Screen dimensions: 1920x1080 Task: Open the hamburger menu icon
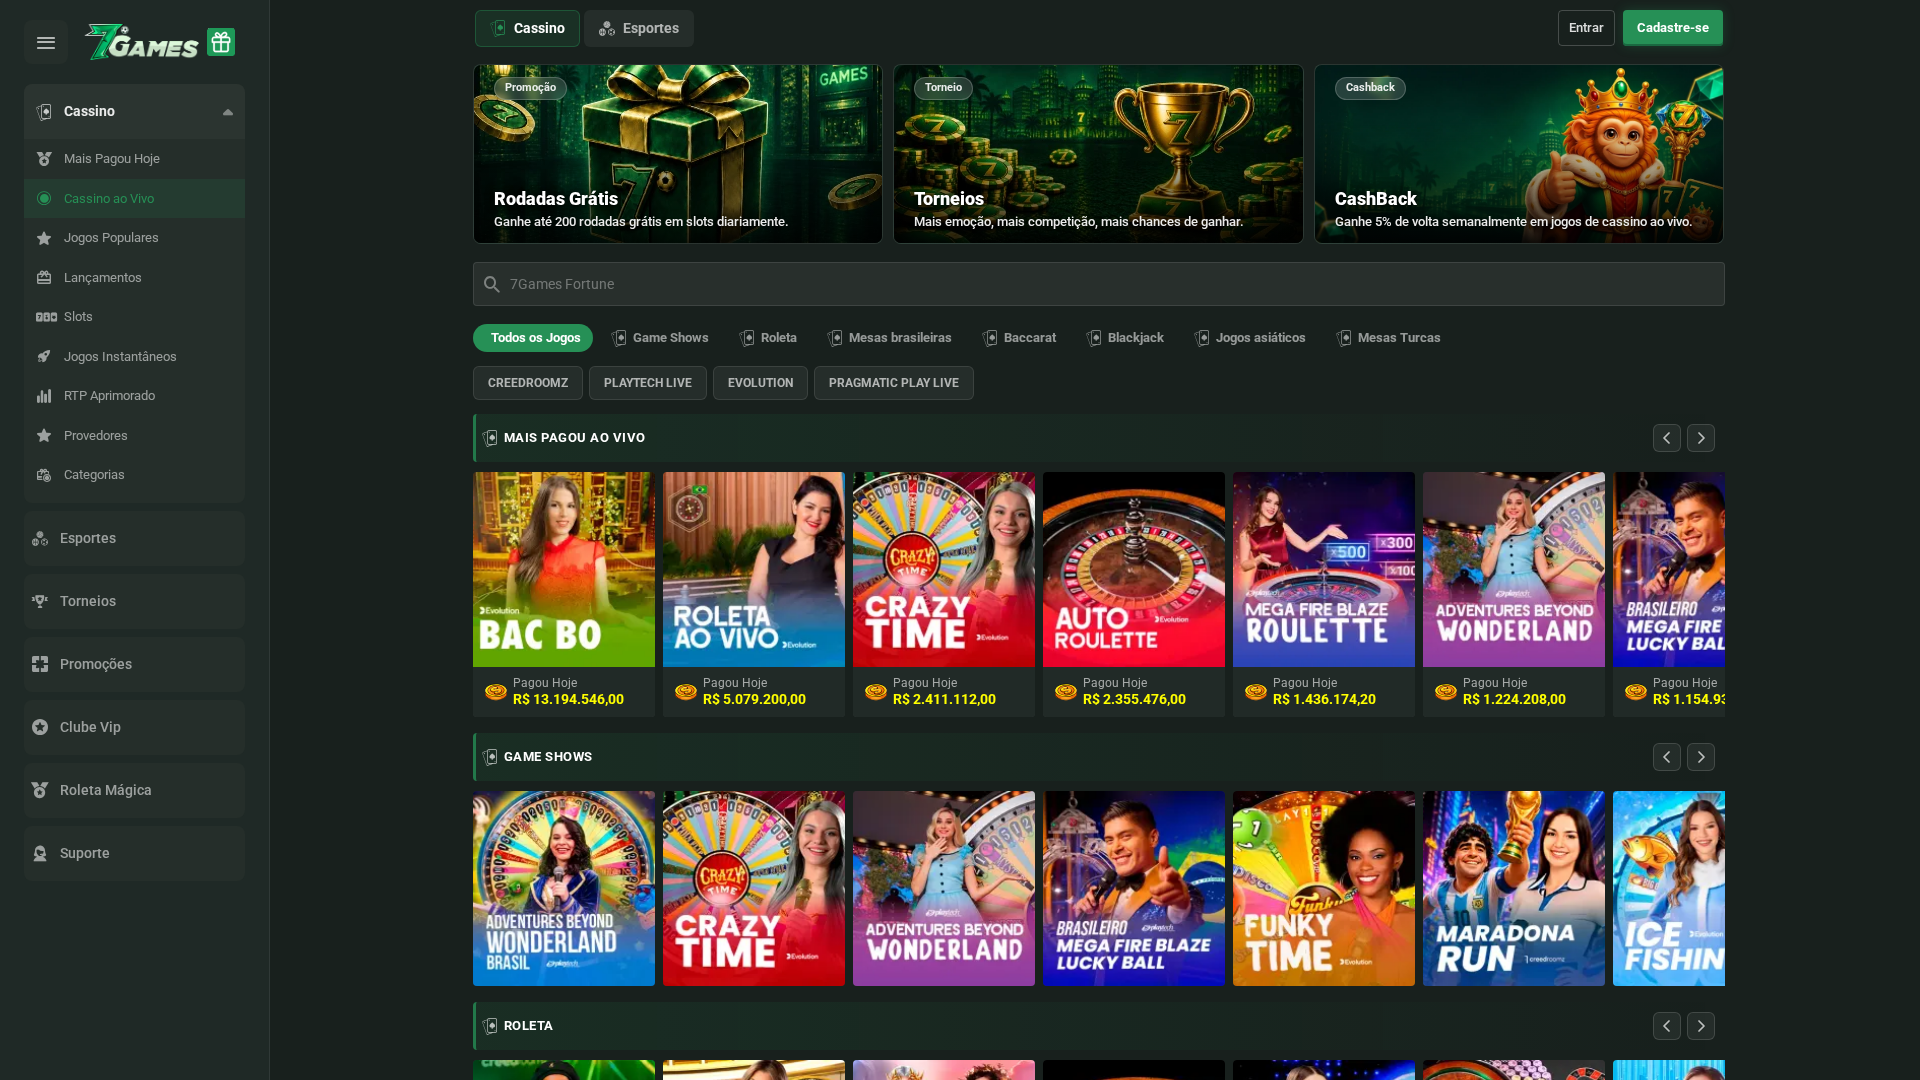click(x=46, y=43)
